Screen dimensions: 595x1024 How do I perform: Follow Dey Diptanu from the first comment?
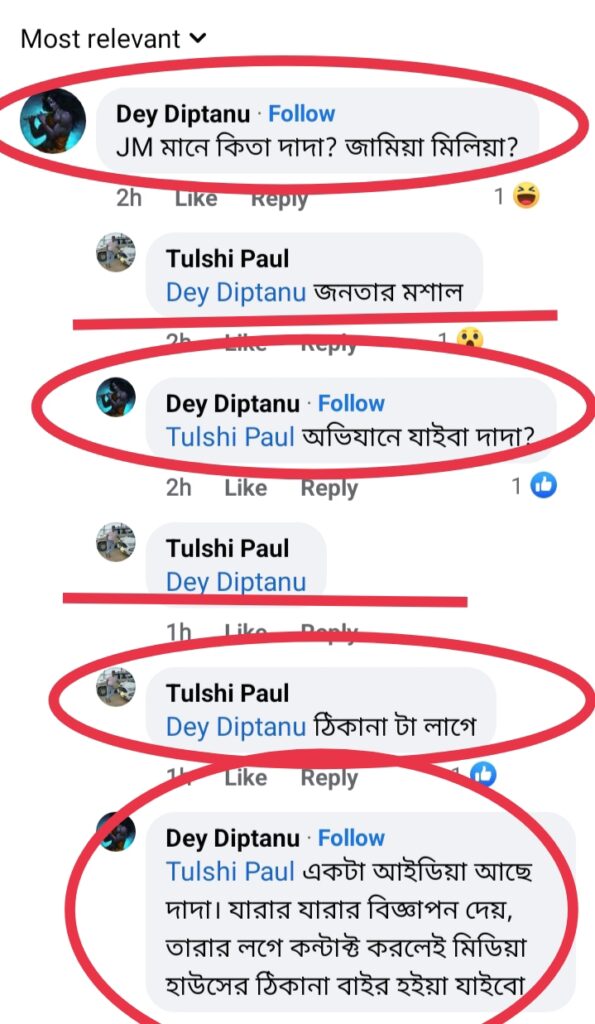(x=302, y=114)
